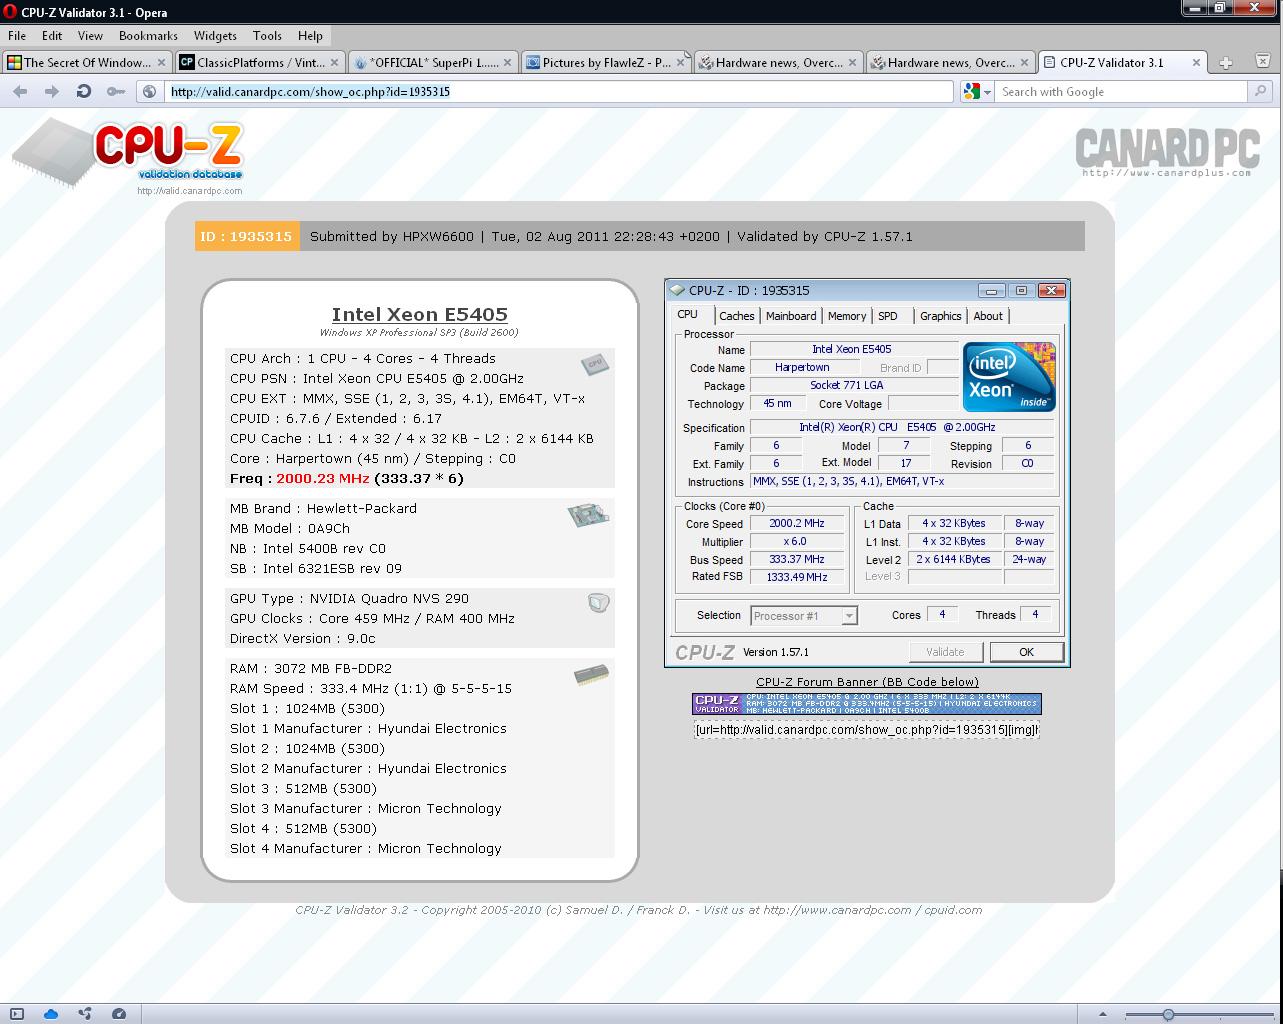Click the RAM stick icon beside RAM
The image size is (1283, 1024).
click(591, 675)
